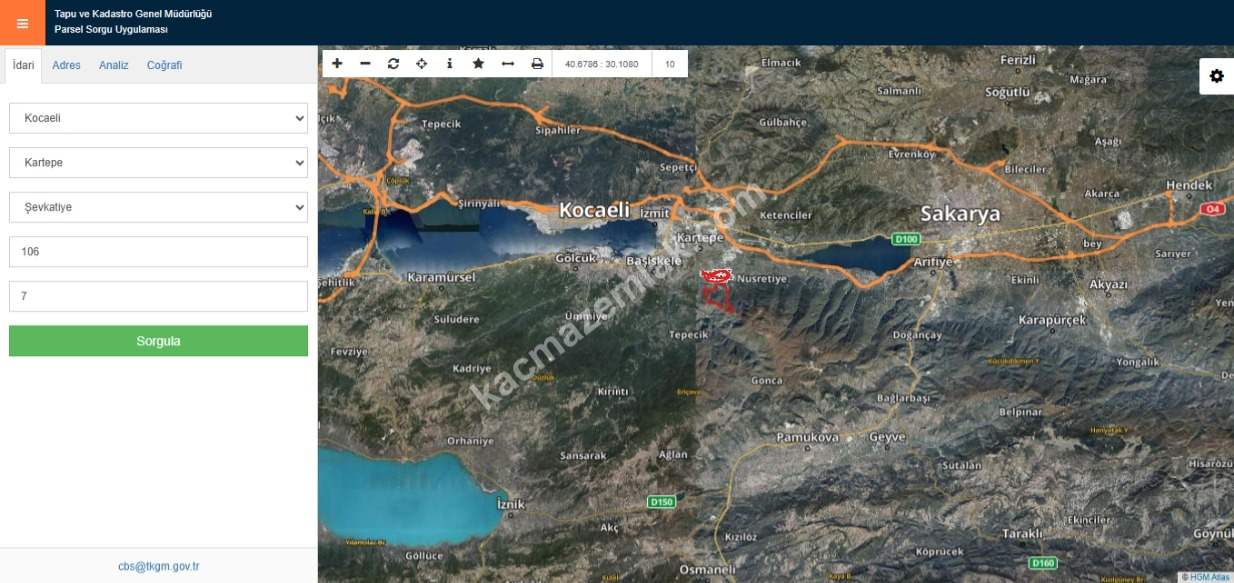
Task: Open the Coğrafi tab
Action: [164, 65]
